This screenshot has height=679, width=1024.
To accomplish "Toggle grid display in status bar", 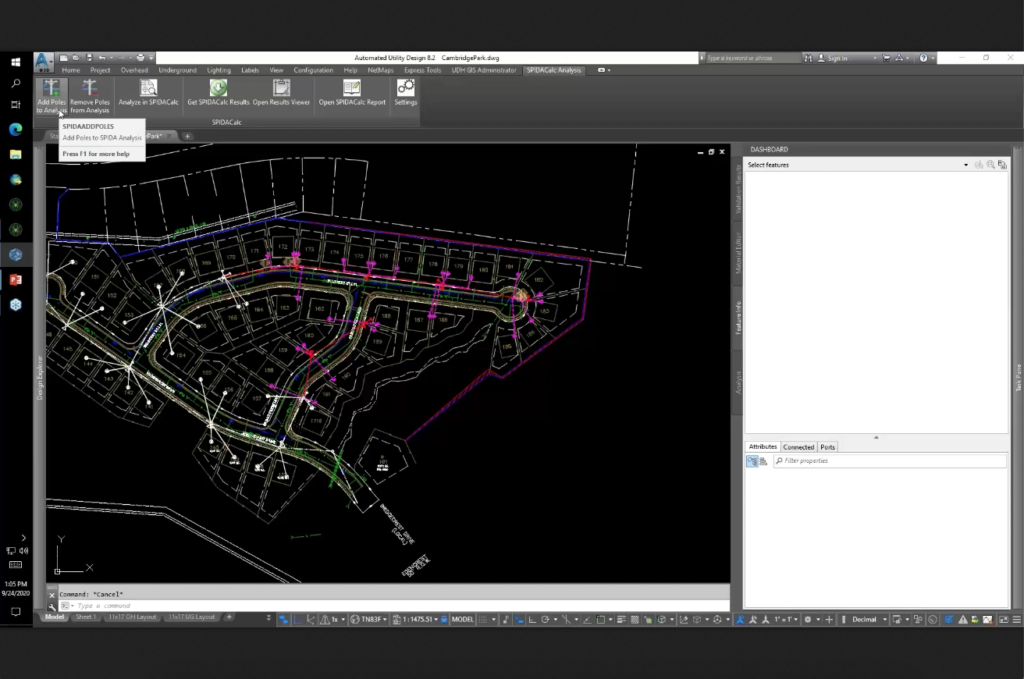I will [x=483, y=619].
